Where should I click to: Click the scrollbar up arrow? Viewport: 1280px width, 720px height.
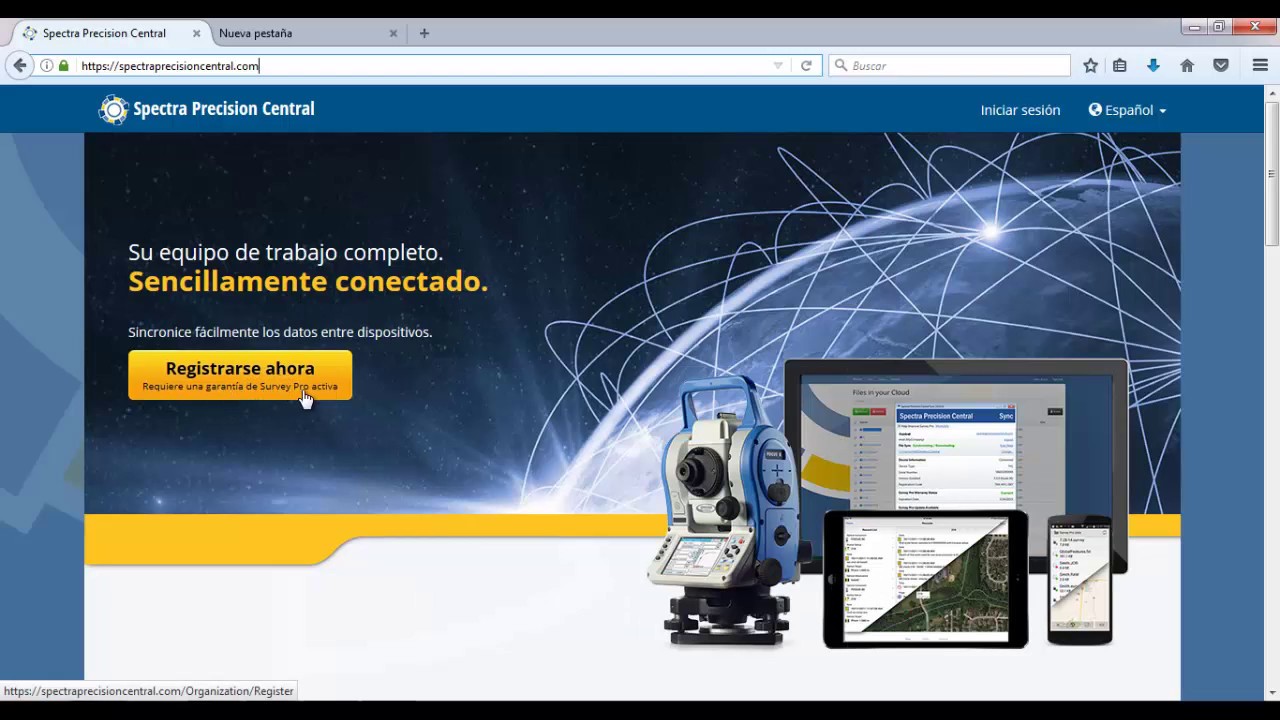1272,93
